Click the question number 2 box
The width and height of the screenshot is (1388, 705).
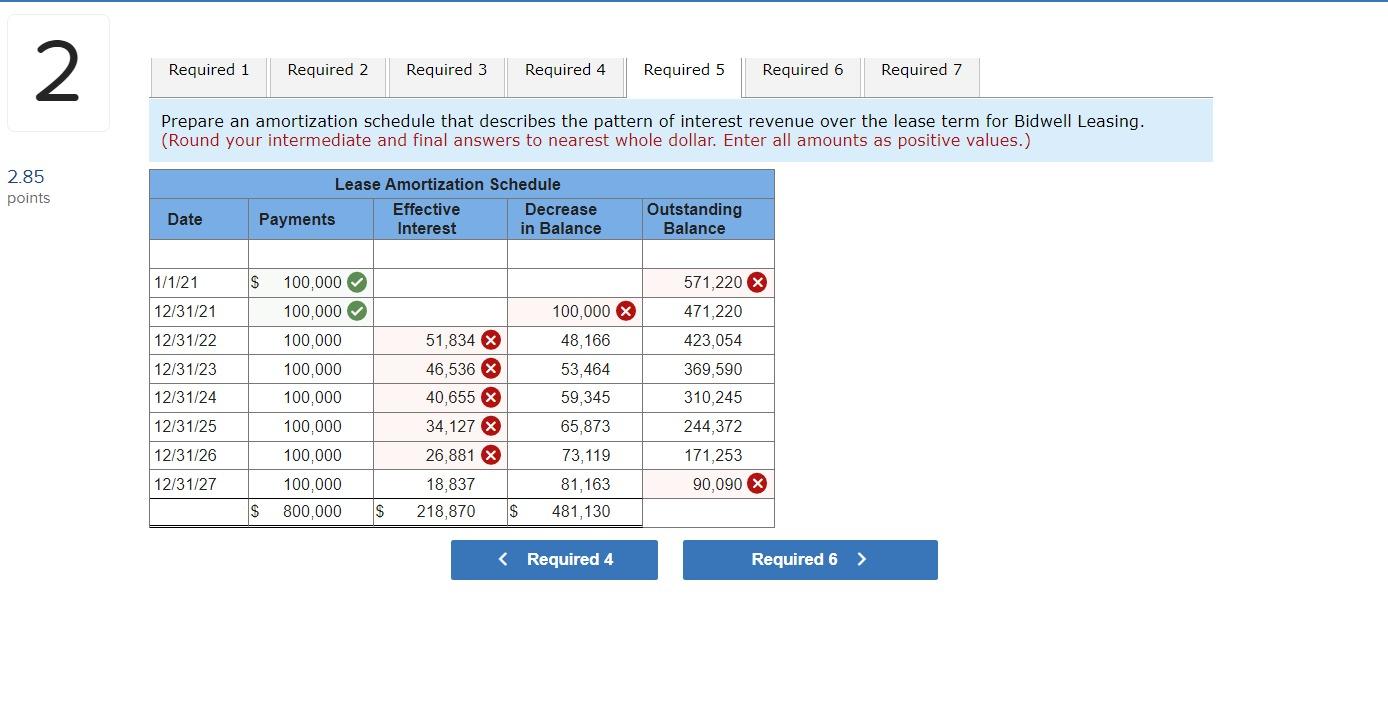[x=57, y=70]
